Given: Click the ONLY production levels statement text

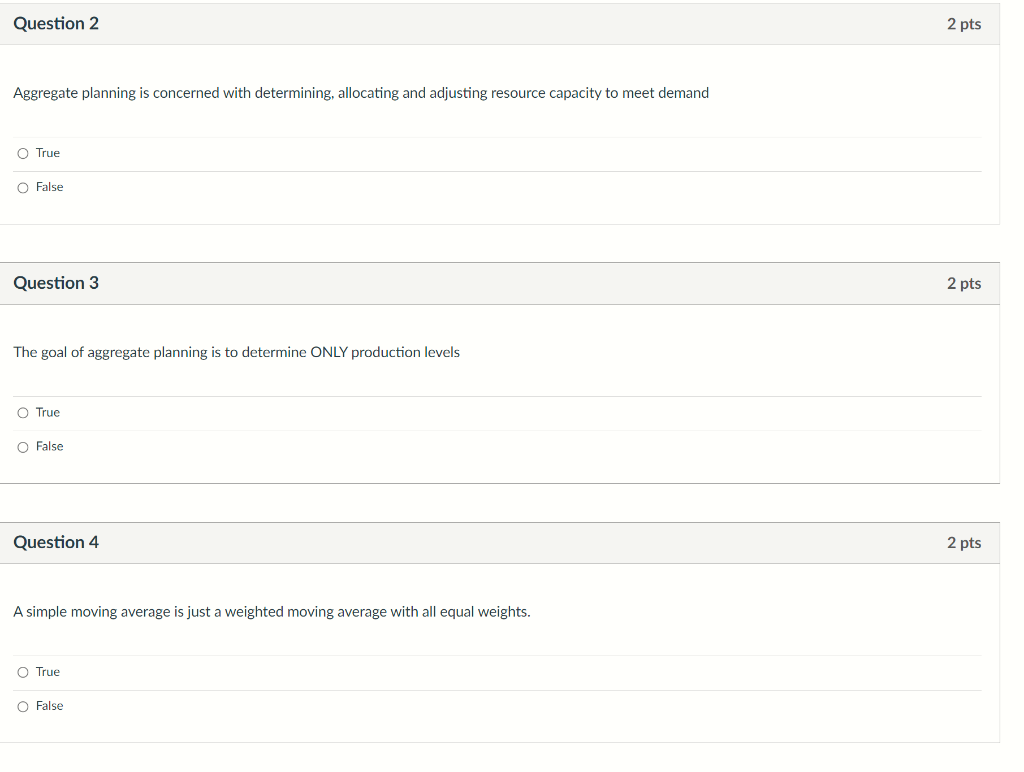Looking at the screenshot, I should 235,352.
